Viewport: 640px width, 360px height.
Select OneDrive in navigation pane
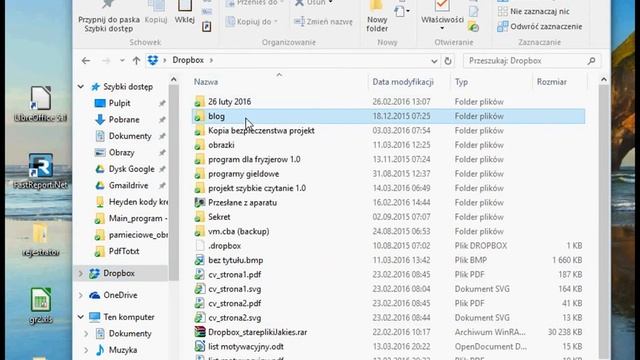click(x=120, y=295)
